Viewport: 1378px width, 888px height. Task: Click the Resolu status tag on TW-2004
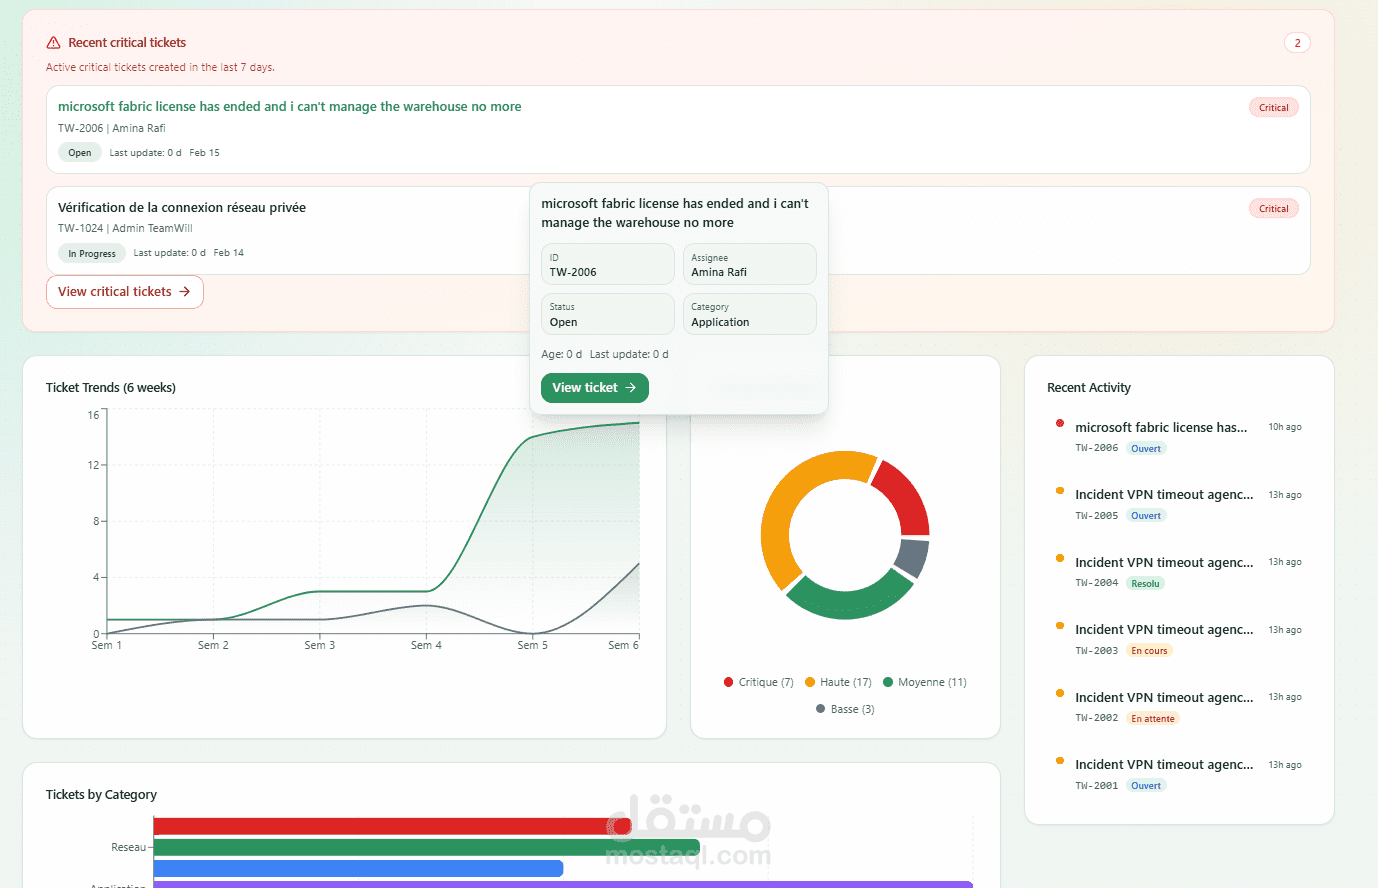[x=1145, y=584]
